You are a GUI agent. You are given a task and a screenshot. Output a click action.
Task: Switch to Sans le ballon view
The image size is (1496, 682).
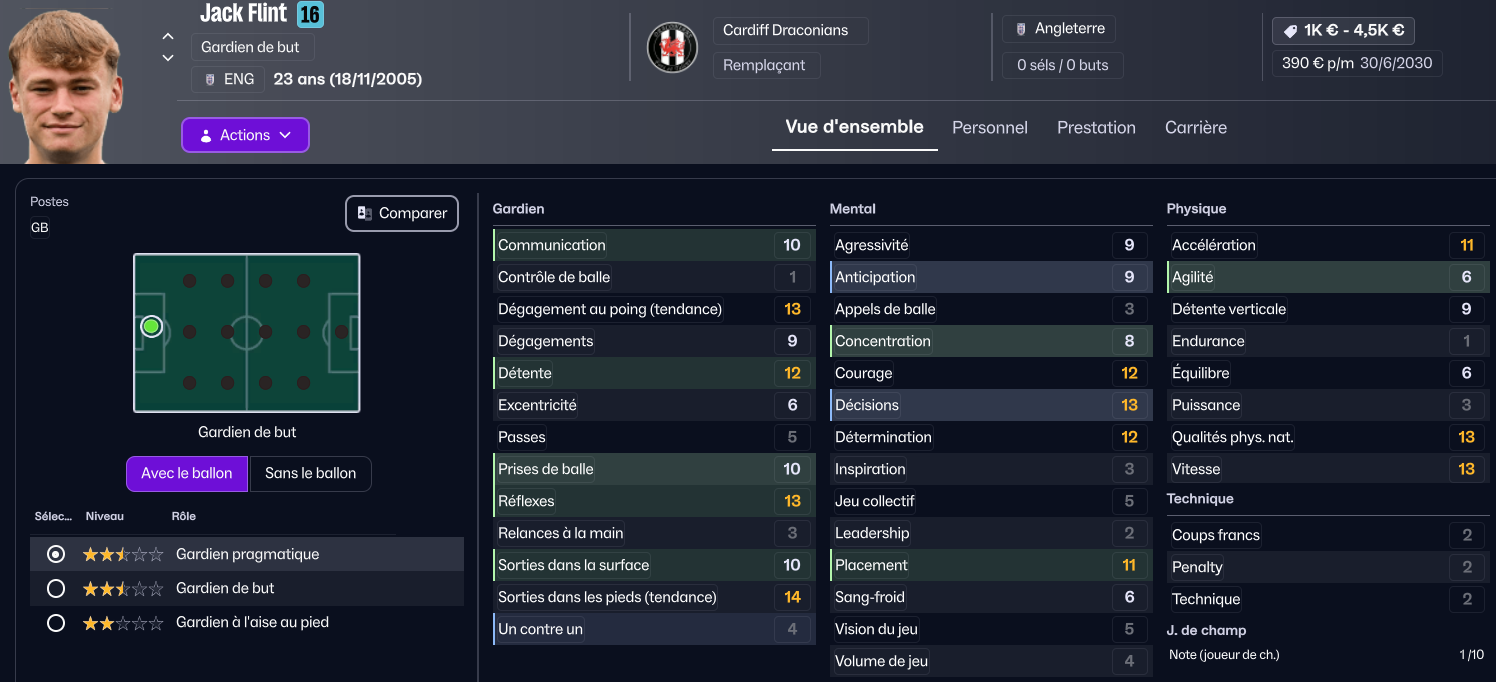[310, 474]
